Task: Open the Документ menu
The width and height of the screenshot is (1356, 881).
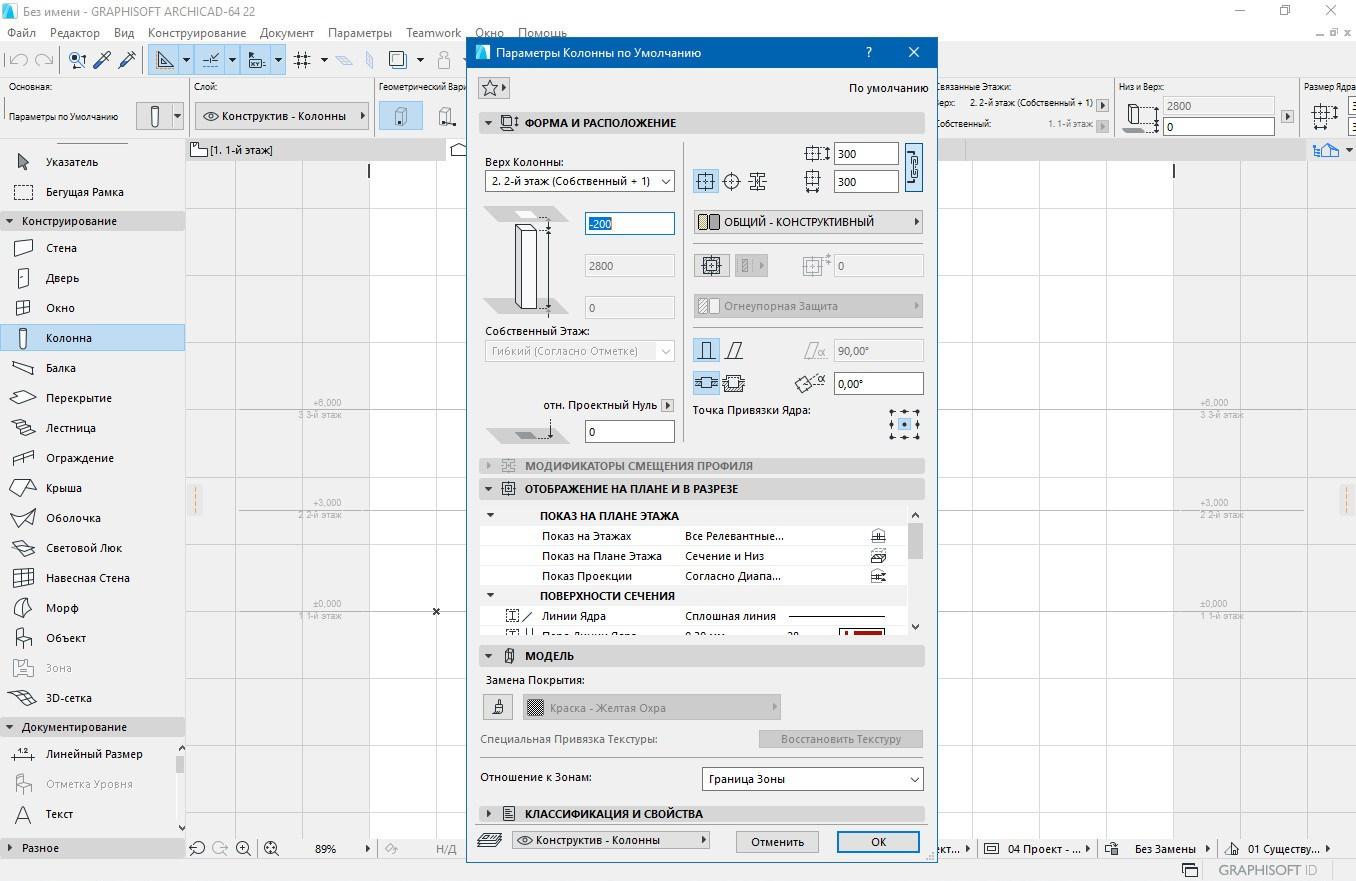Action: (287, 33)
